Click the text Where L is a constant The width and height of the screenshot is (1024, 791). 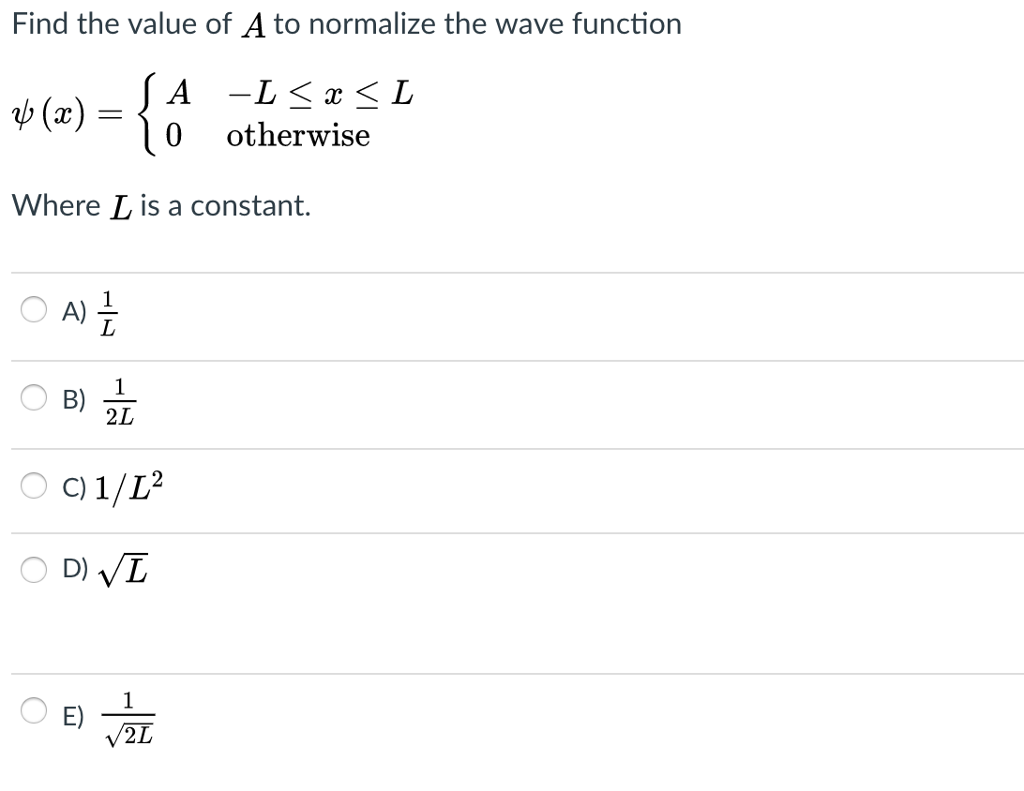click(160, 205)
